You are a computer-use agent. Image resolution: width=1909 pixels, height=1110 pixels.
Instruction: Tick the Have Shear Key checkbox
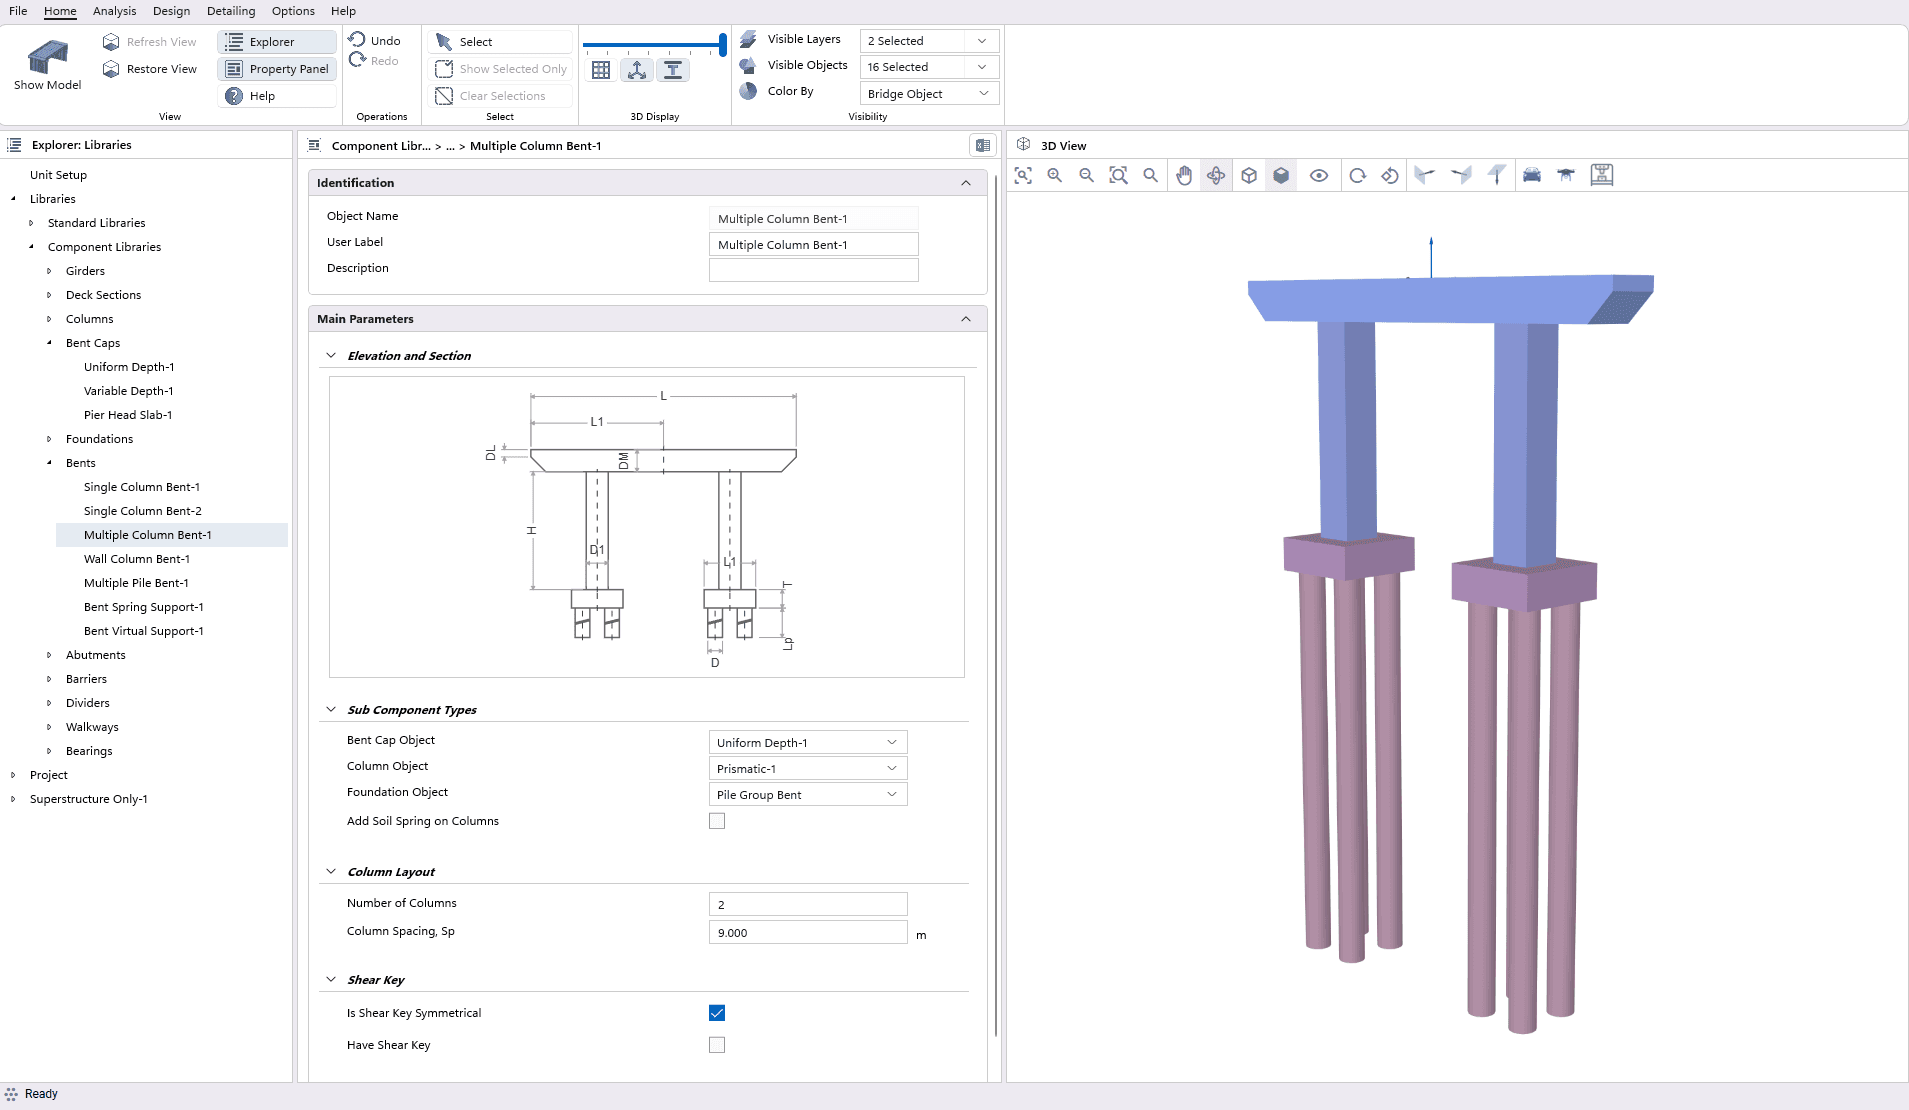pos(717,1045)
